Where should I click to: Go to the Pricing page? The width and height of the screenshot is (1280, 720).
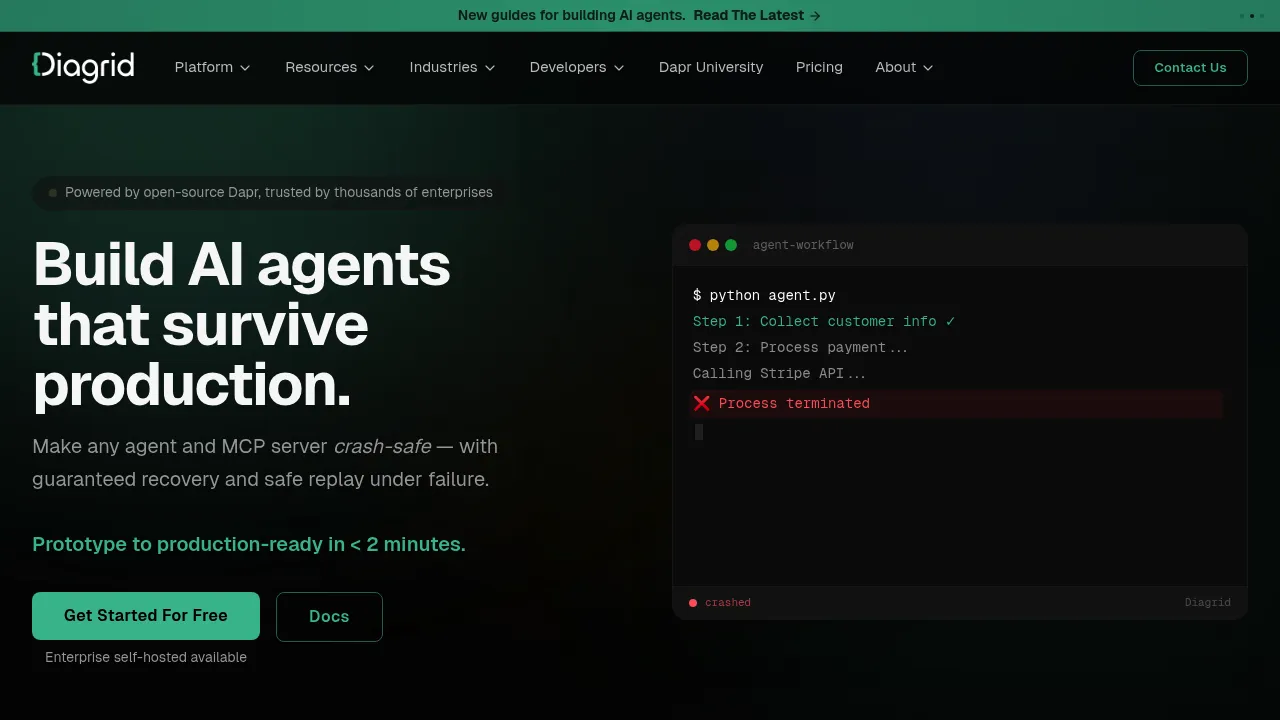819,67
